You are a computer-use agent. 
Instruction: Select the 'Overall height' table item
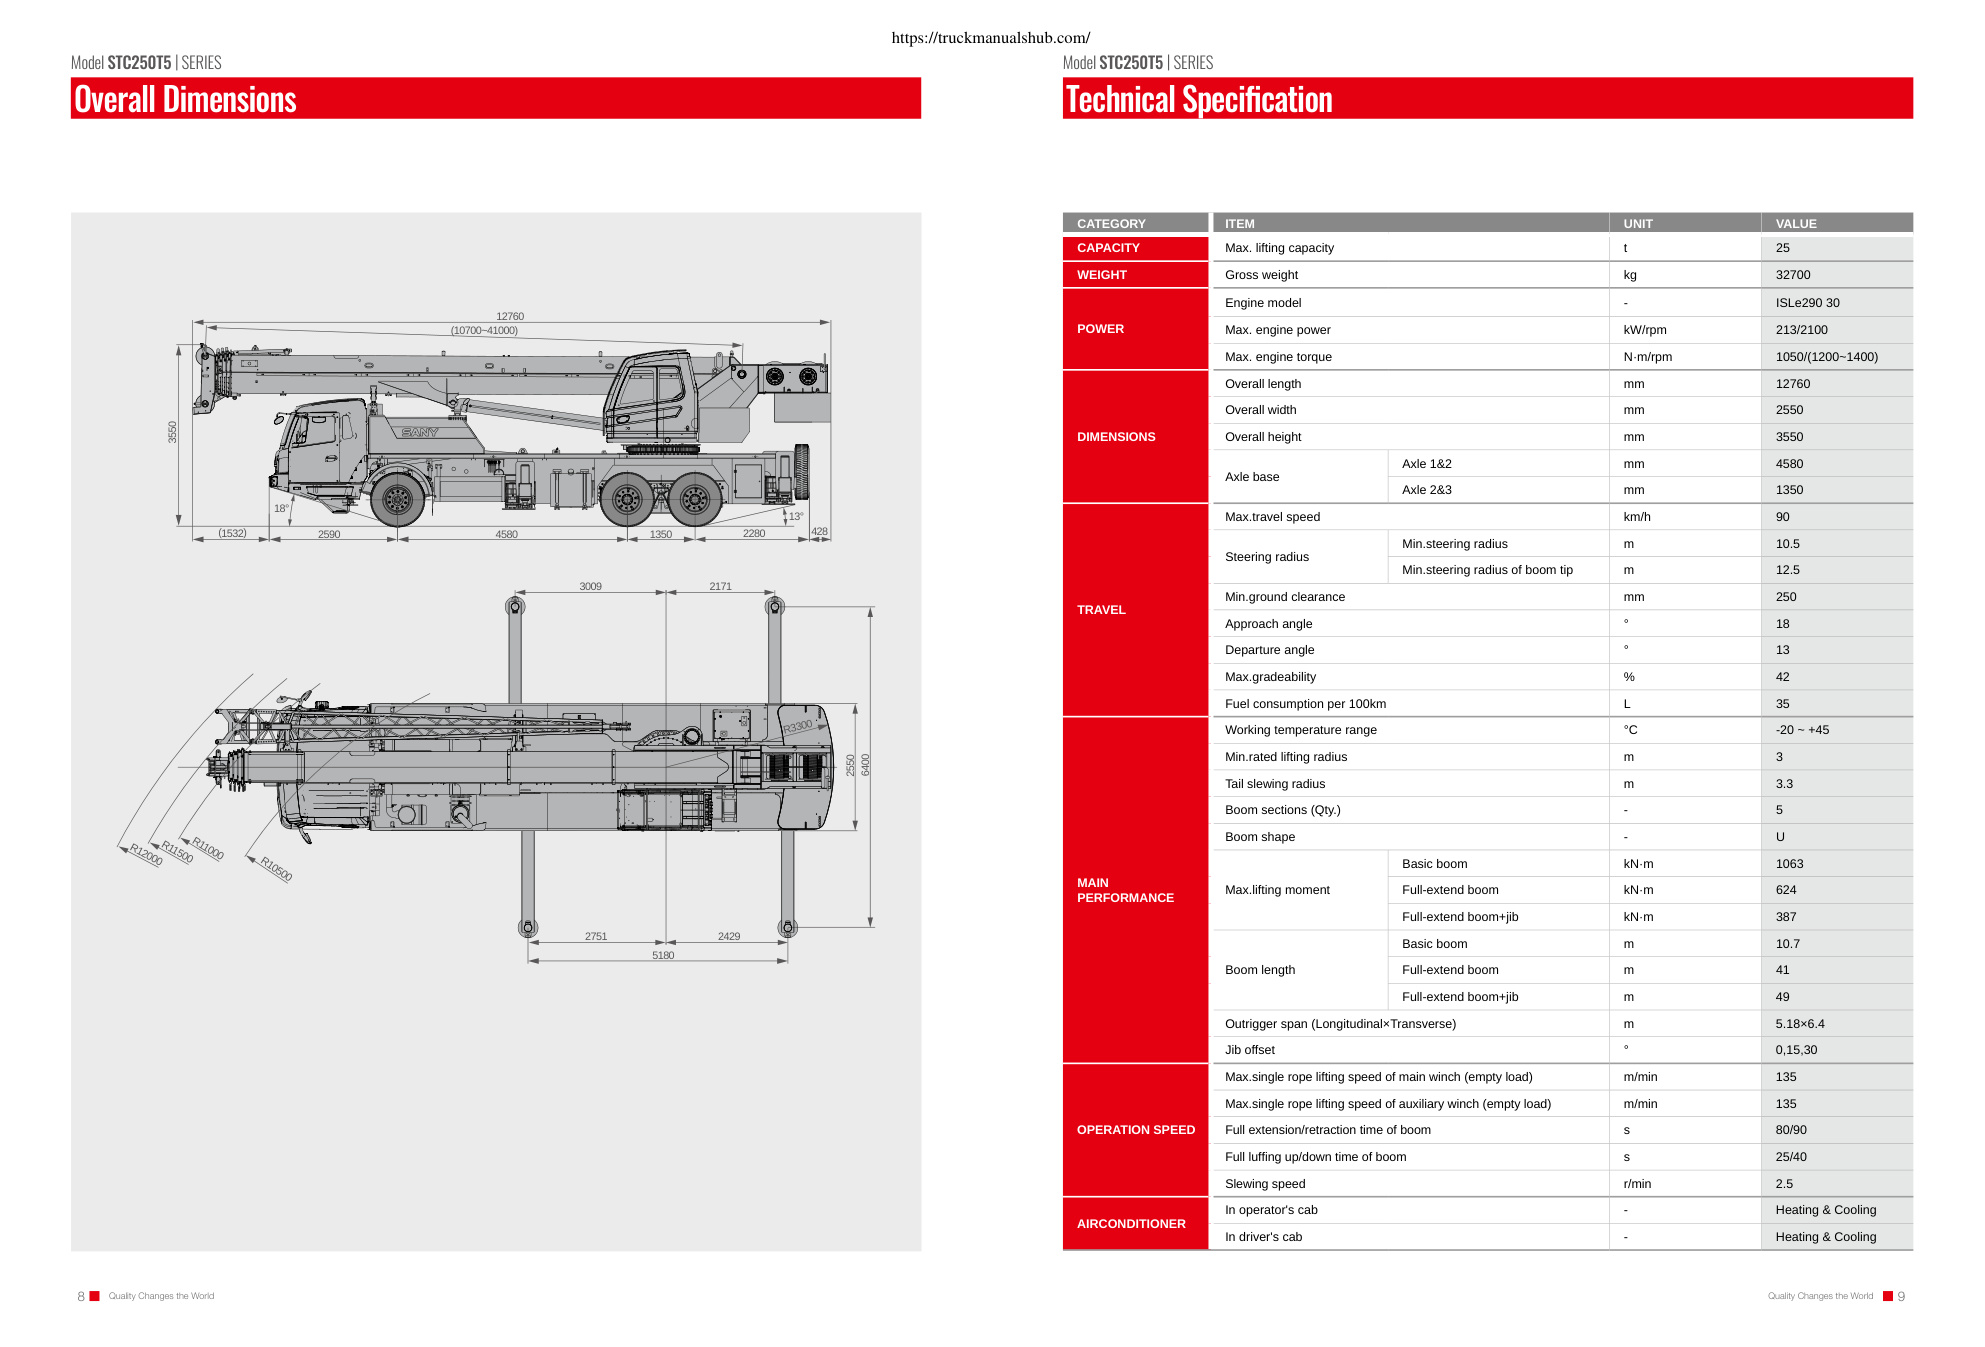[1263, 437]
